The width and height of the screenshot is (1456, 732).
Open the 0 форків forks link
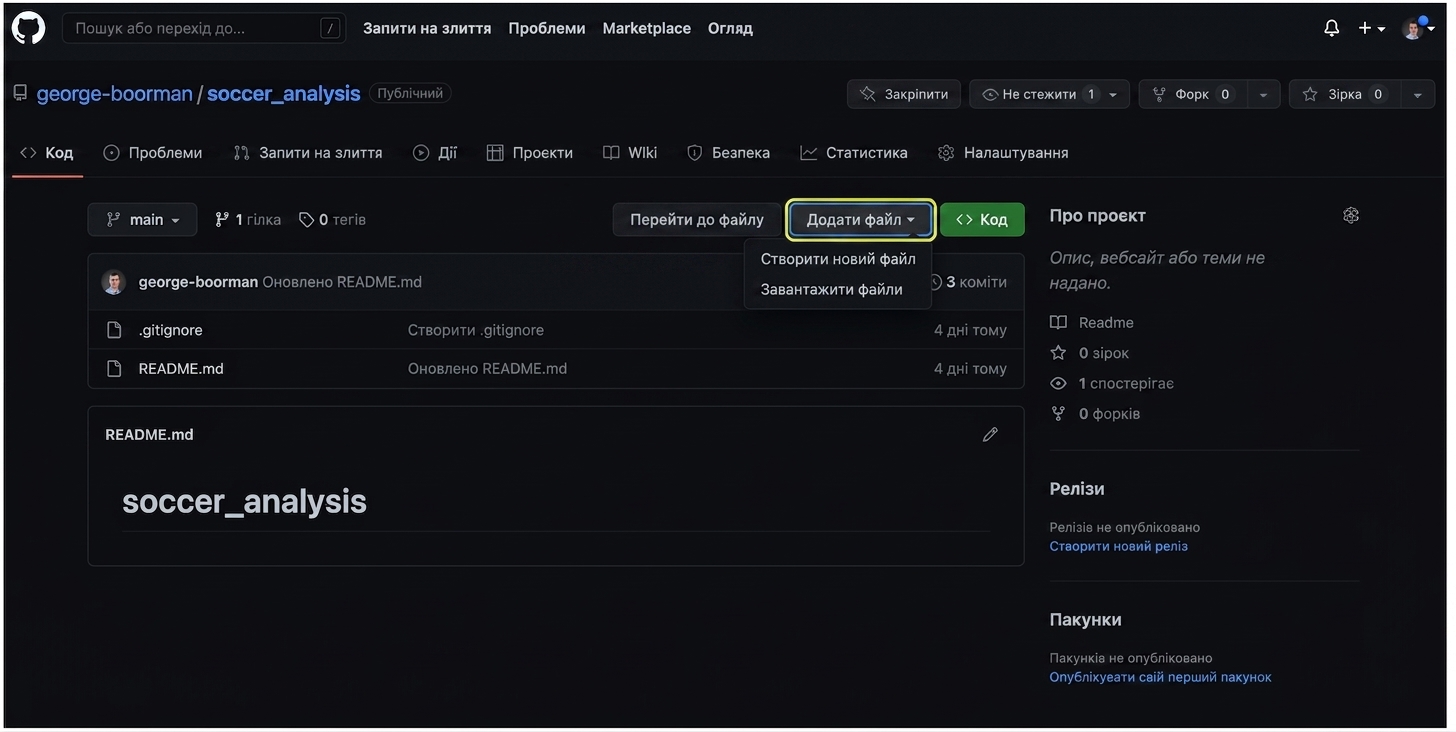click(1095, 413)
